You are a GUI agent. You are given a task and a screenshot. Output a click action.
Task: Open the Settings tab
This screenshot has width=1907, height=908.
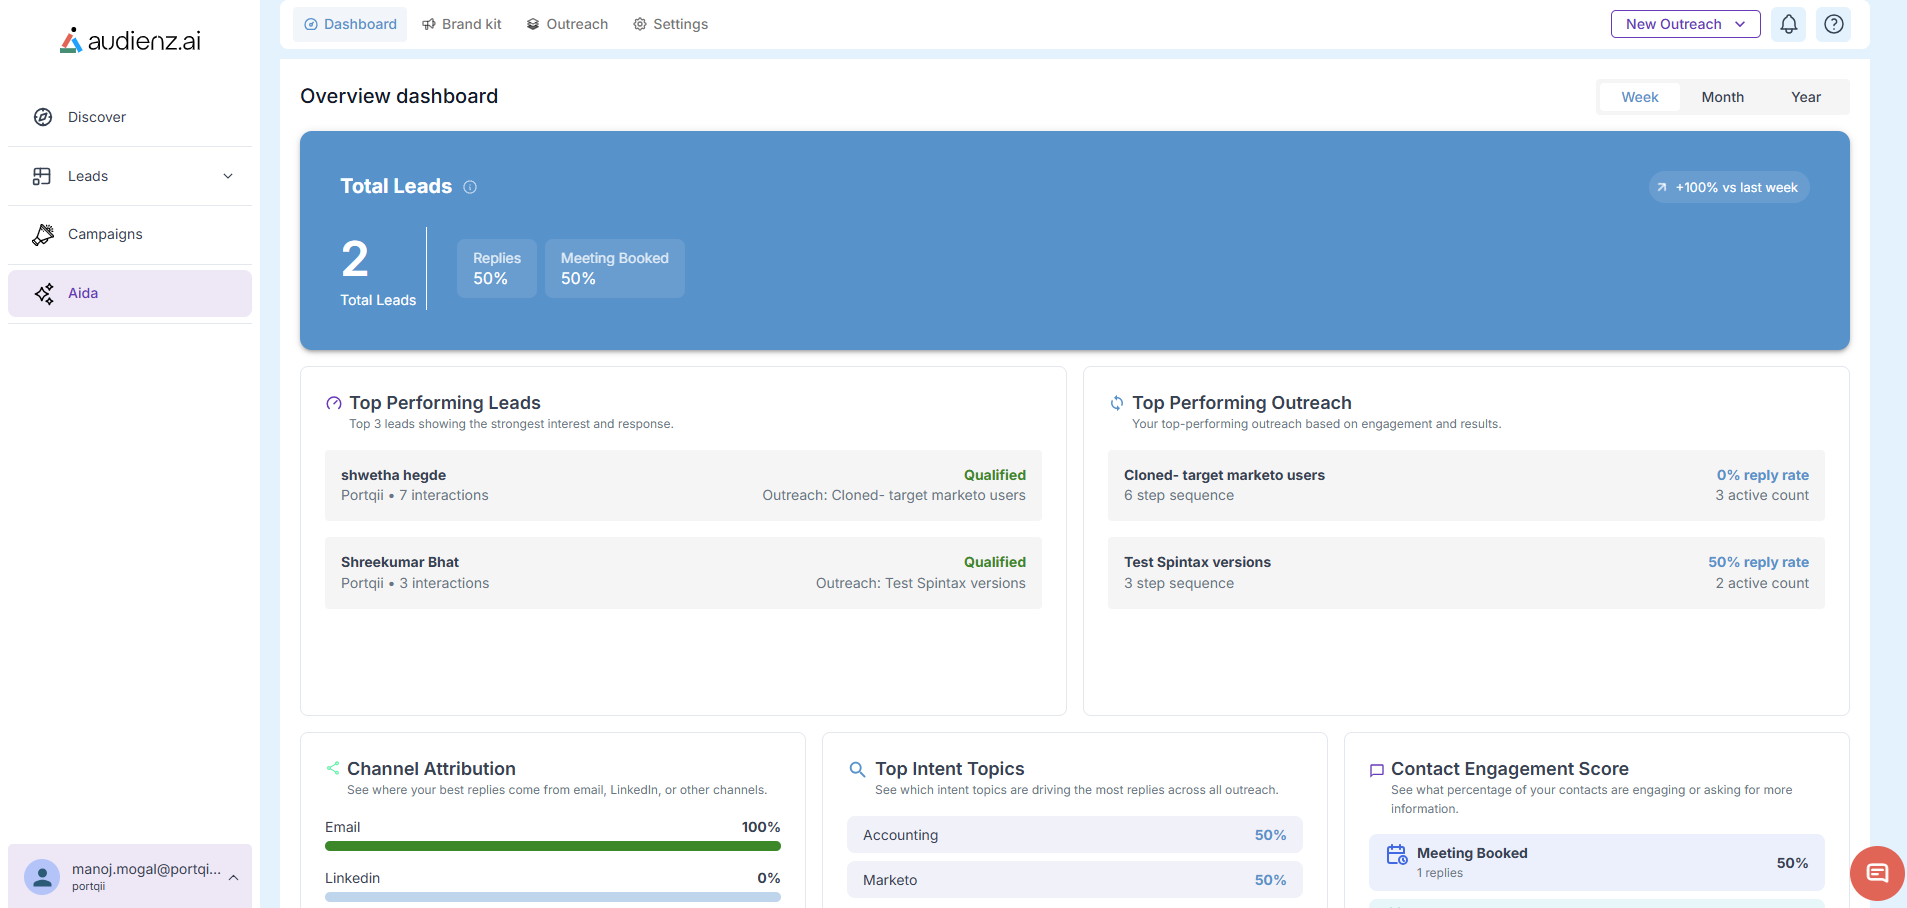pos(670,24)
